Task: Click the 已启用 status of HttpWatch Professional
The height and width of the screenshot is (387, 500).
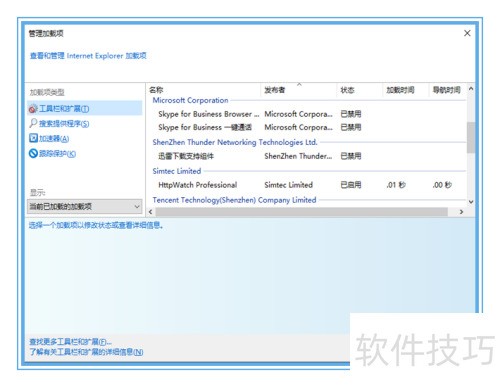Action: pyautogui.click(x=351, y=185)
